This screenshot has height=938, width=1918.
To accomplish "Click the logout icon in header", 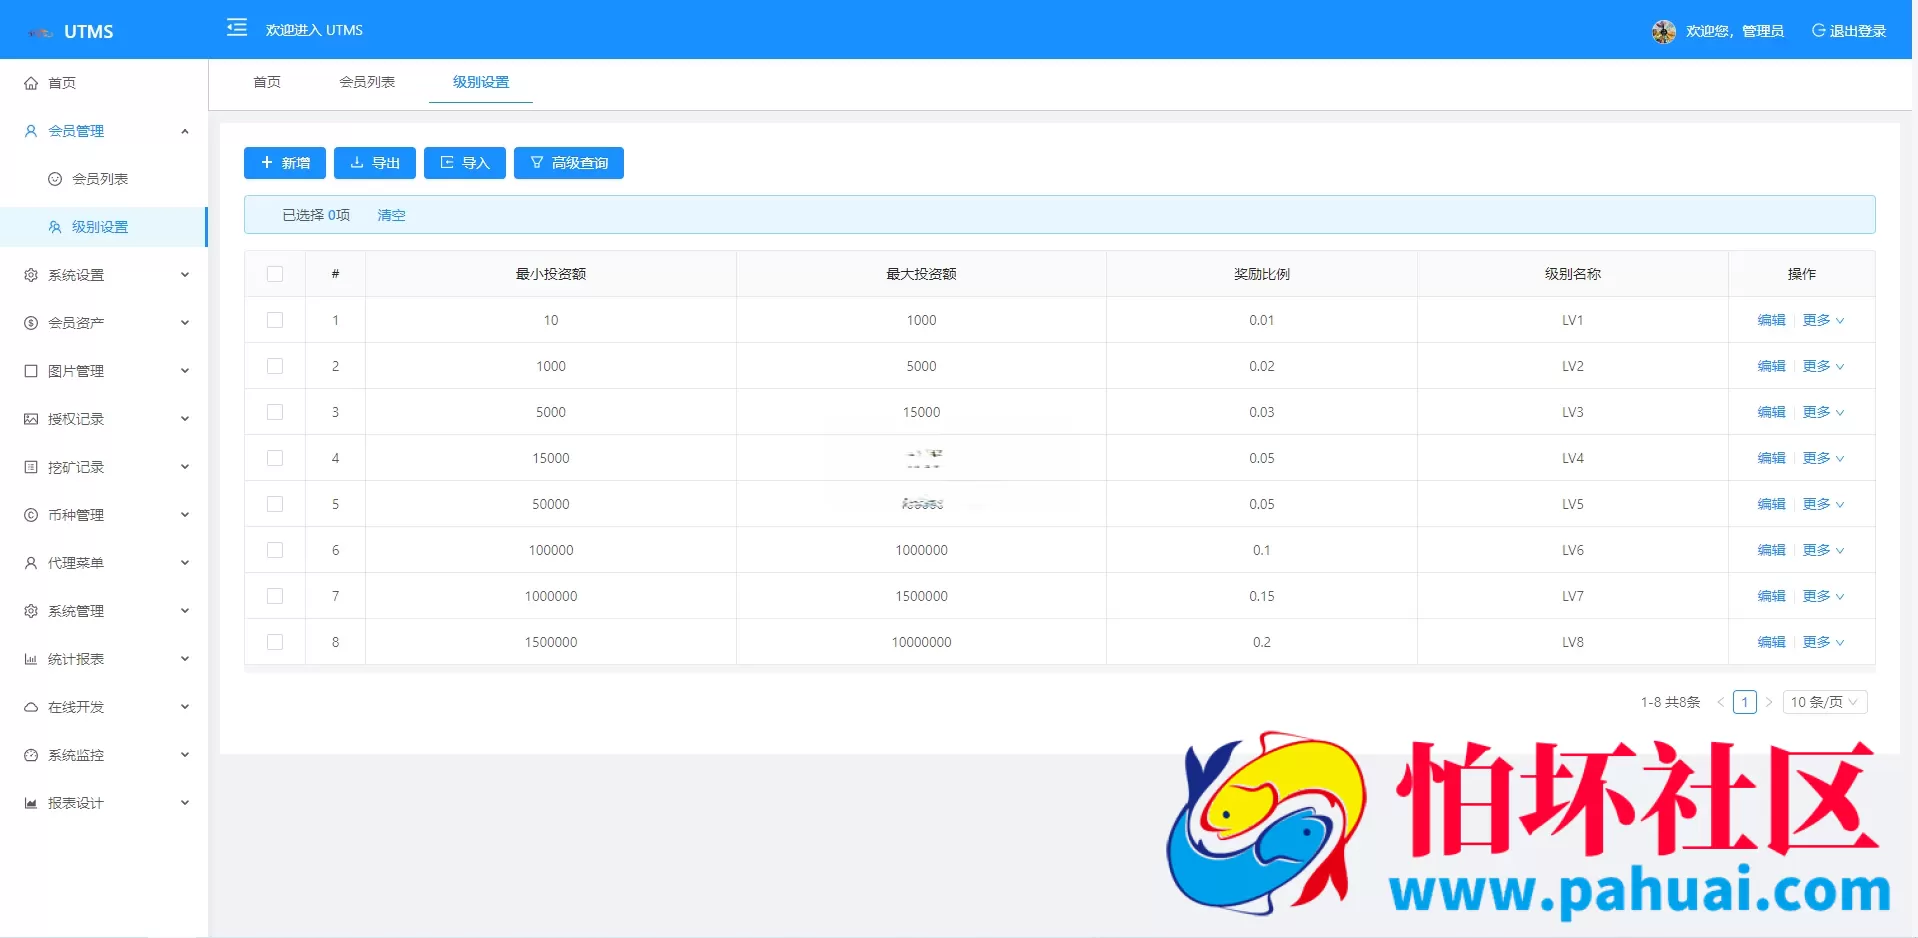I will tap(1818, 30).
